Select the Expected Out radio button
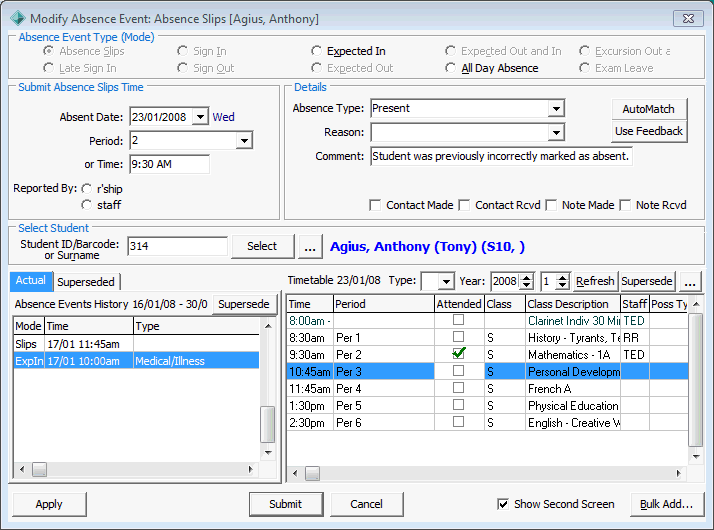714x530 pixels. [x=316, y=68]
